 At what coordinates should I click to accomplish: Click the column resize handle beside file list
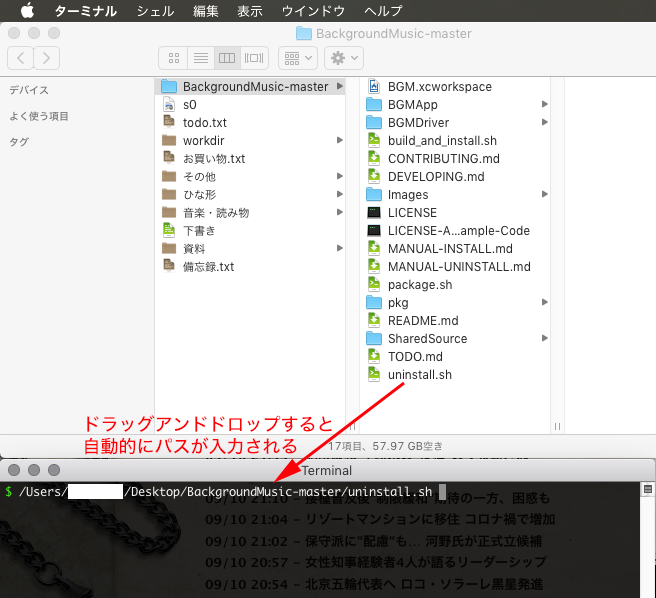tap(557, 426)
